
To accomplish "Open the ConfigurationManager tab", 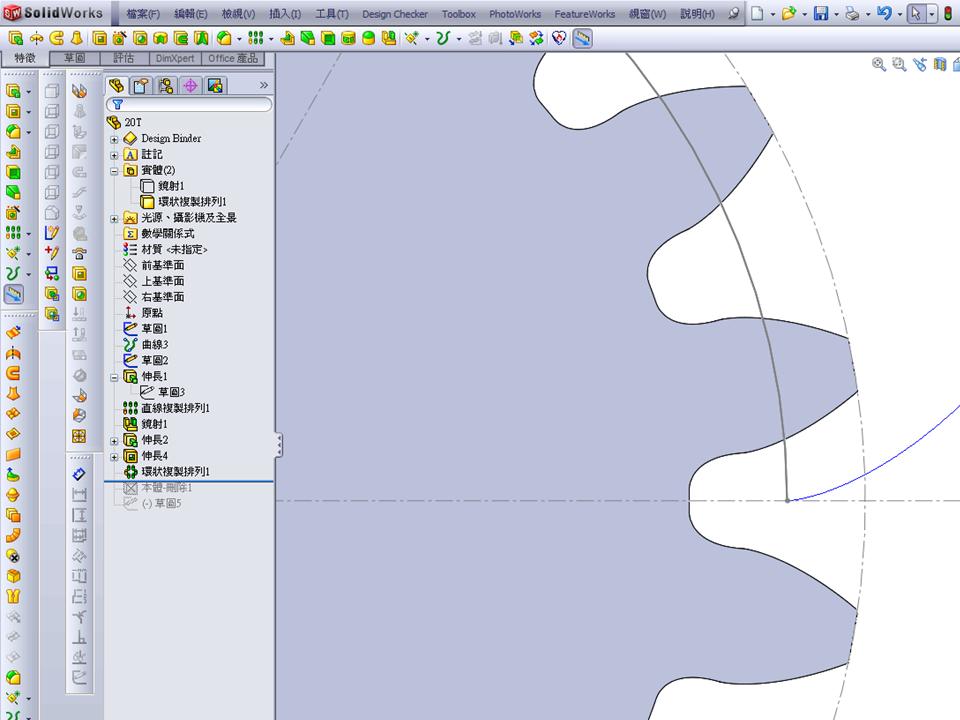I will pos(165,85).
